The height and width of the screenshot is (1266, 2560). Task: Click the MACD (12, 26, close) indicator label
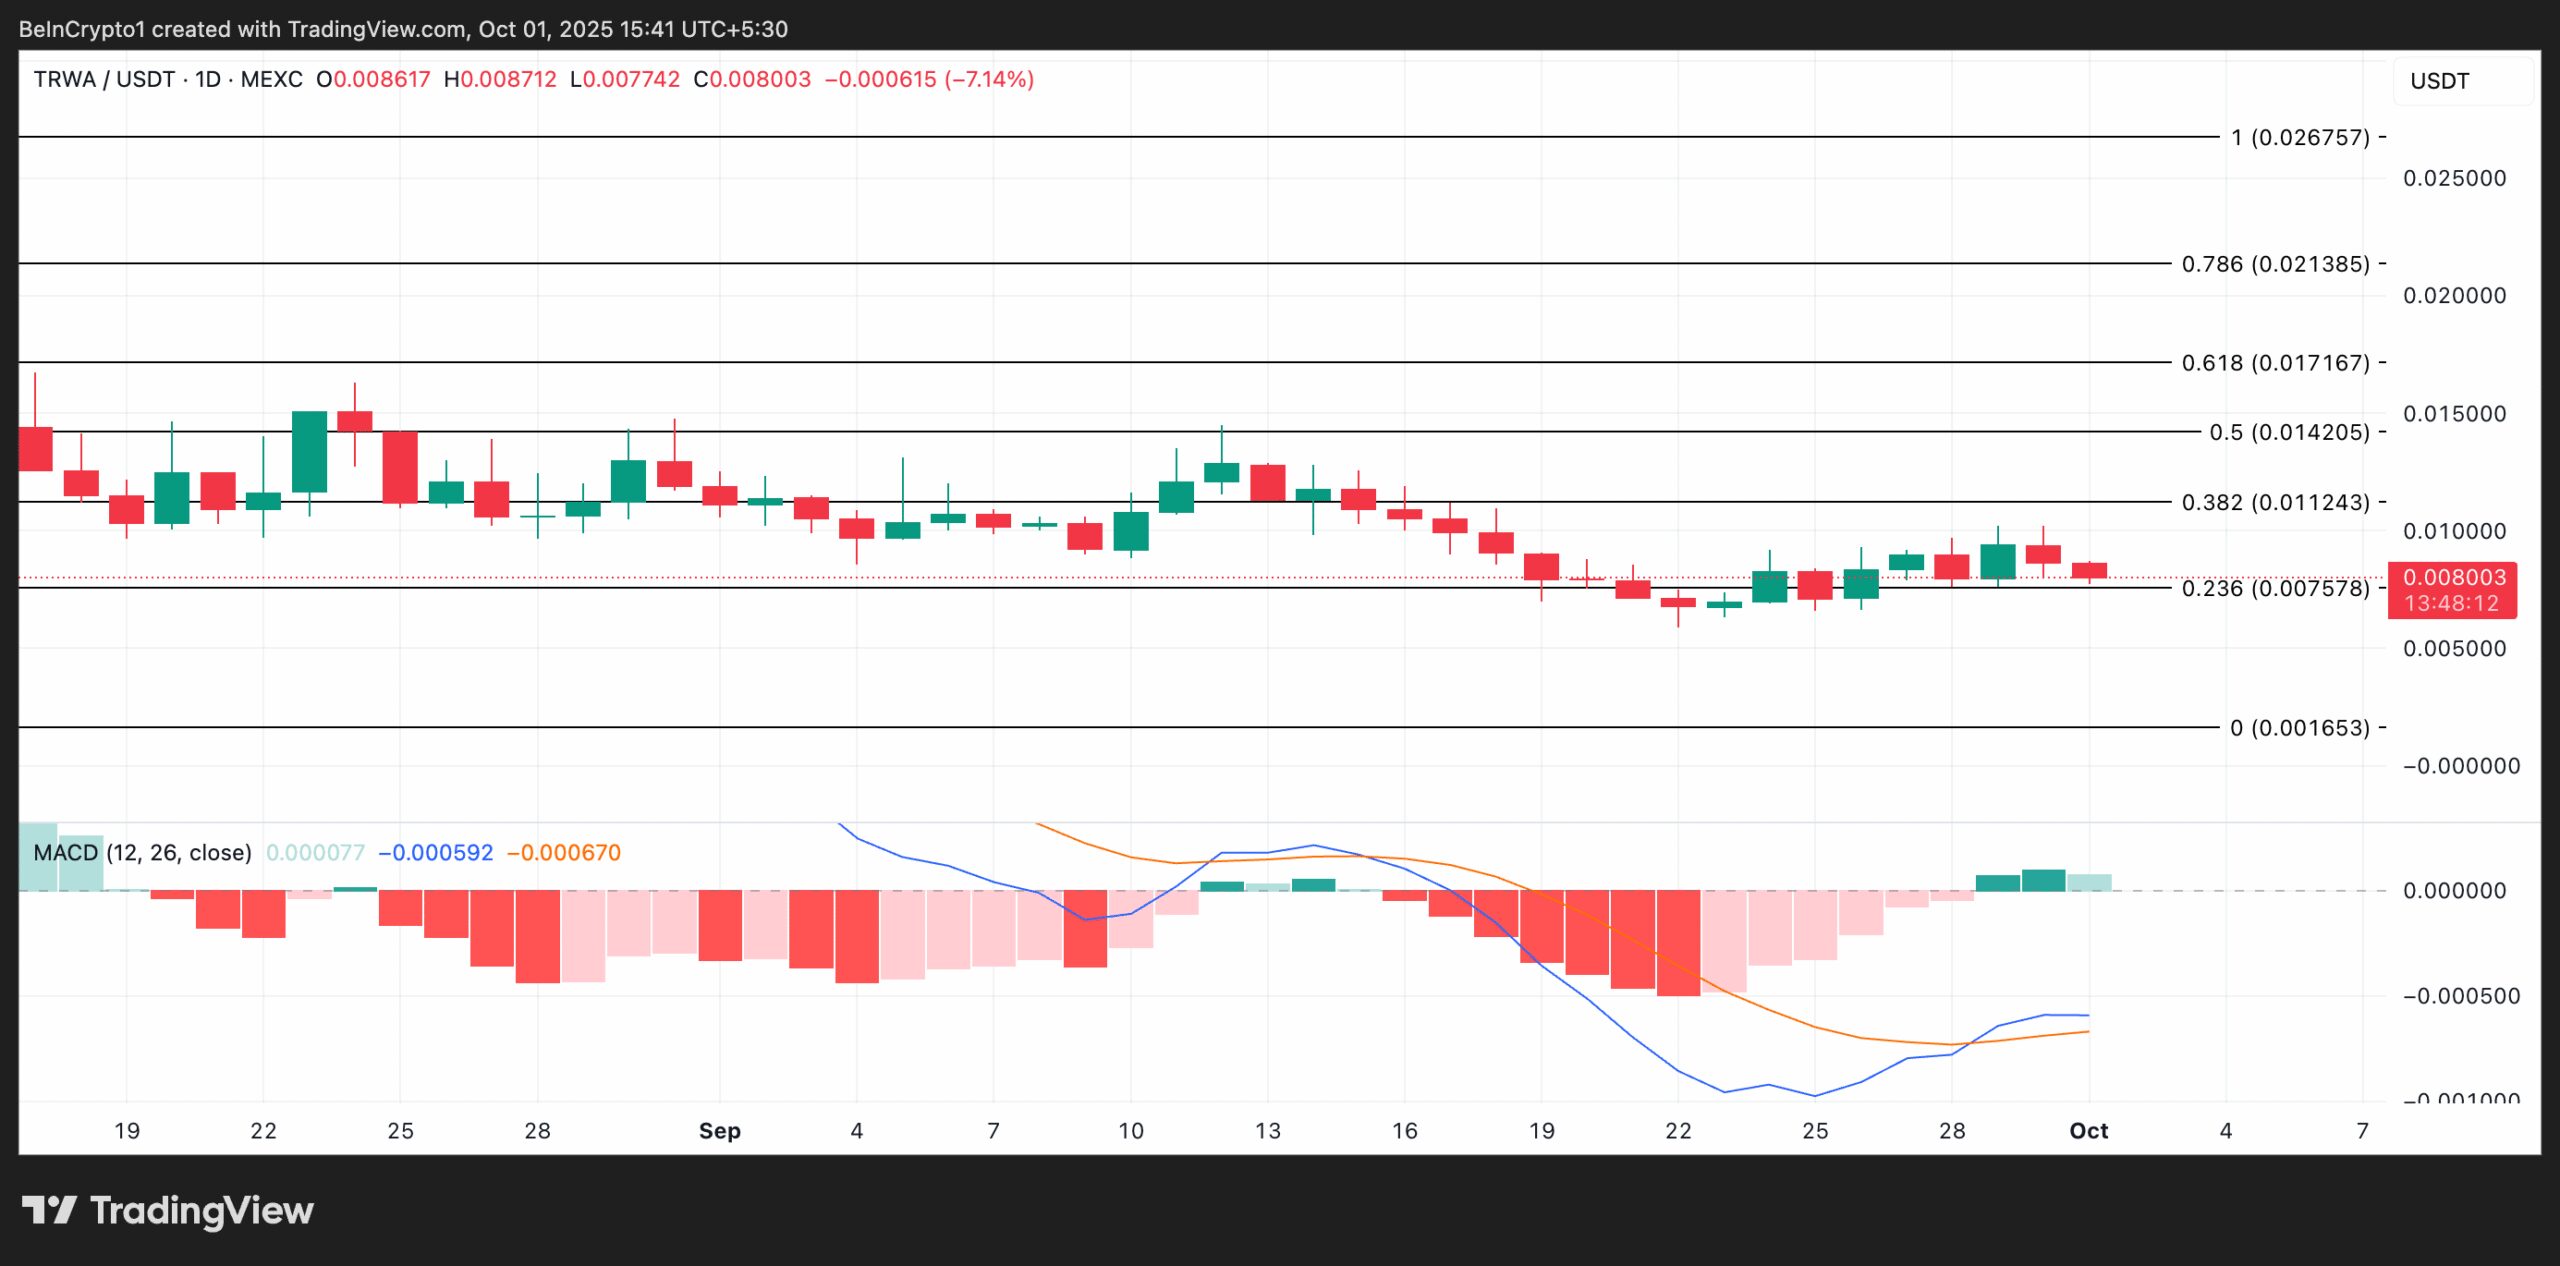[142, 853]
